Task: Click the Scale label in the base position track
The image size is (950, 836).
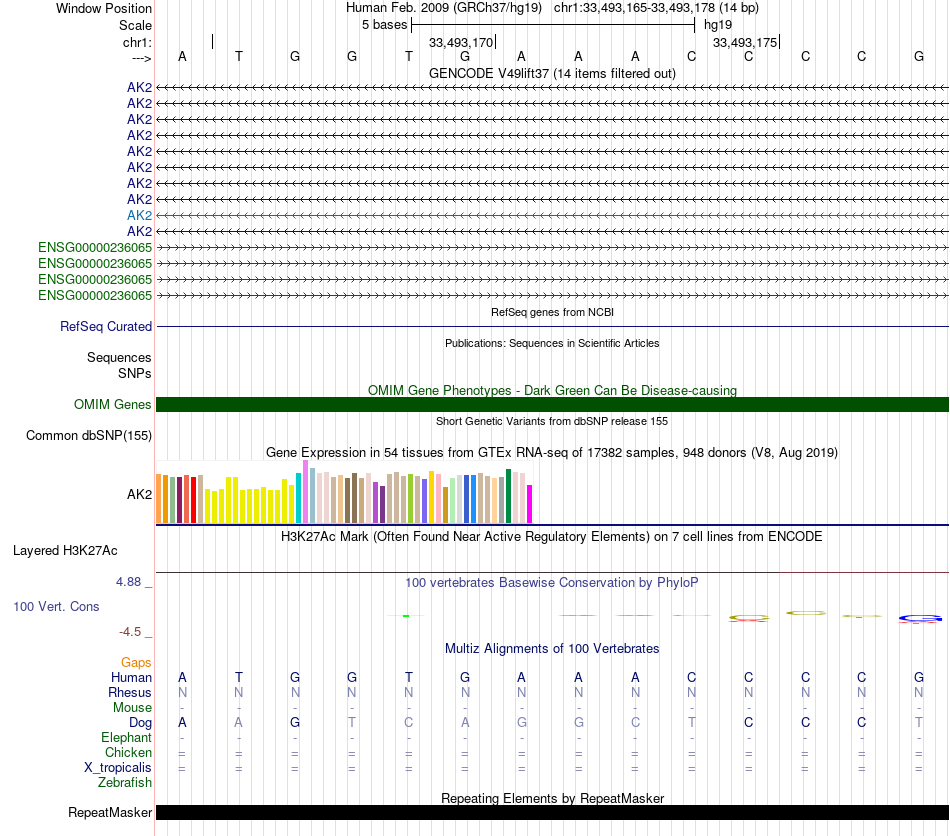Action: point(135,25)
